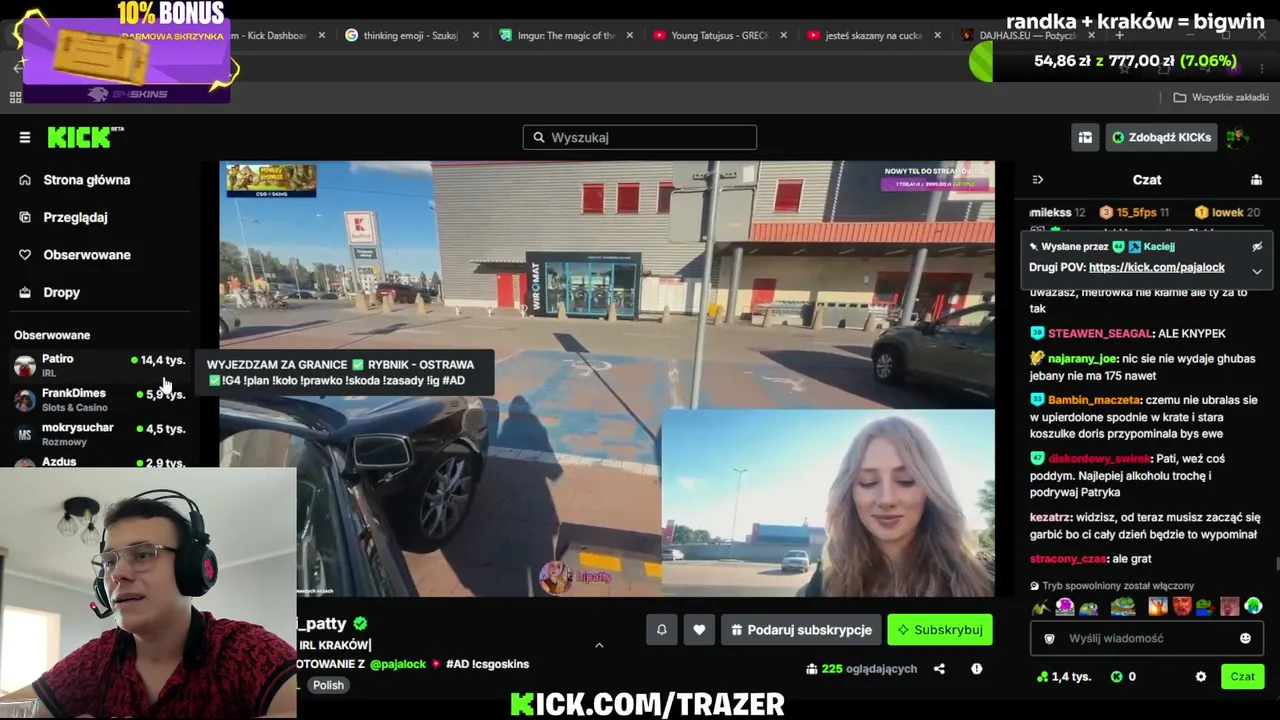Click najarany_joe's username in chat
1280x720 pixels.
1082,358
